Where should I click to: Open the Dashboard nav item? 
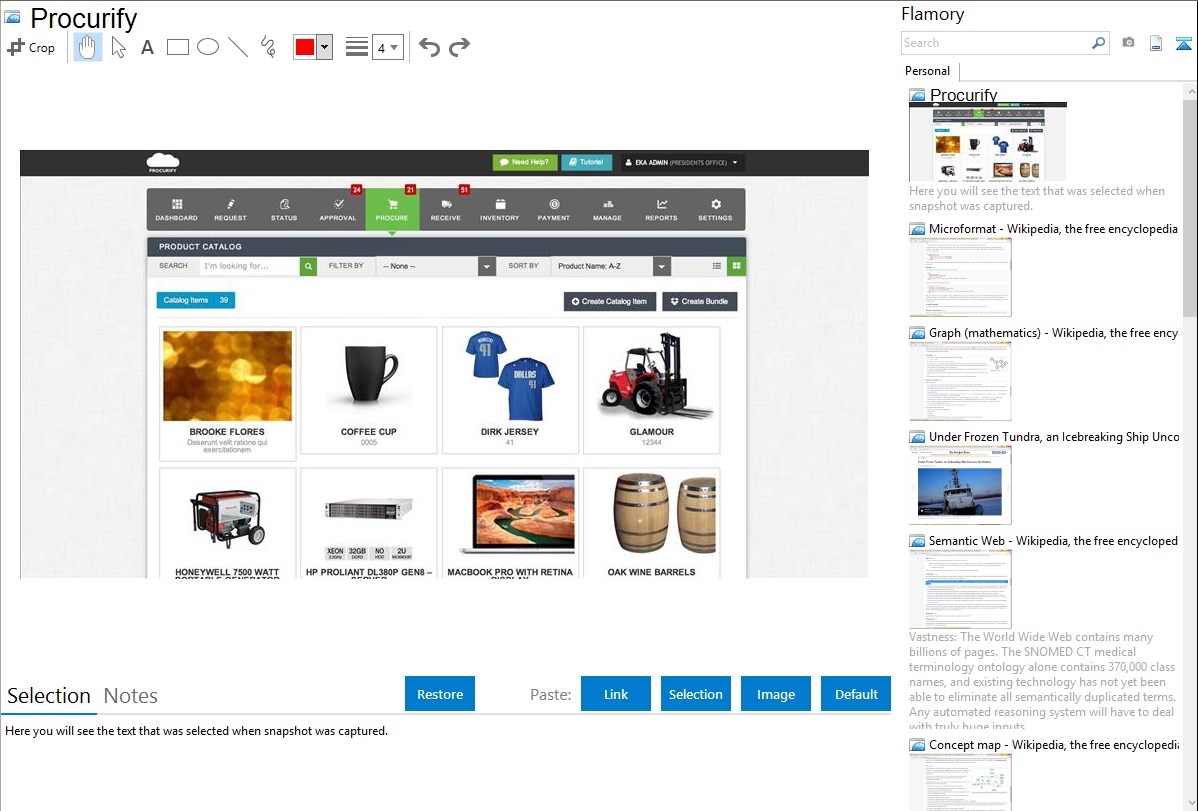176,209
